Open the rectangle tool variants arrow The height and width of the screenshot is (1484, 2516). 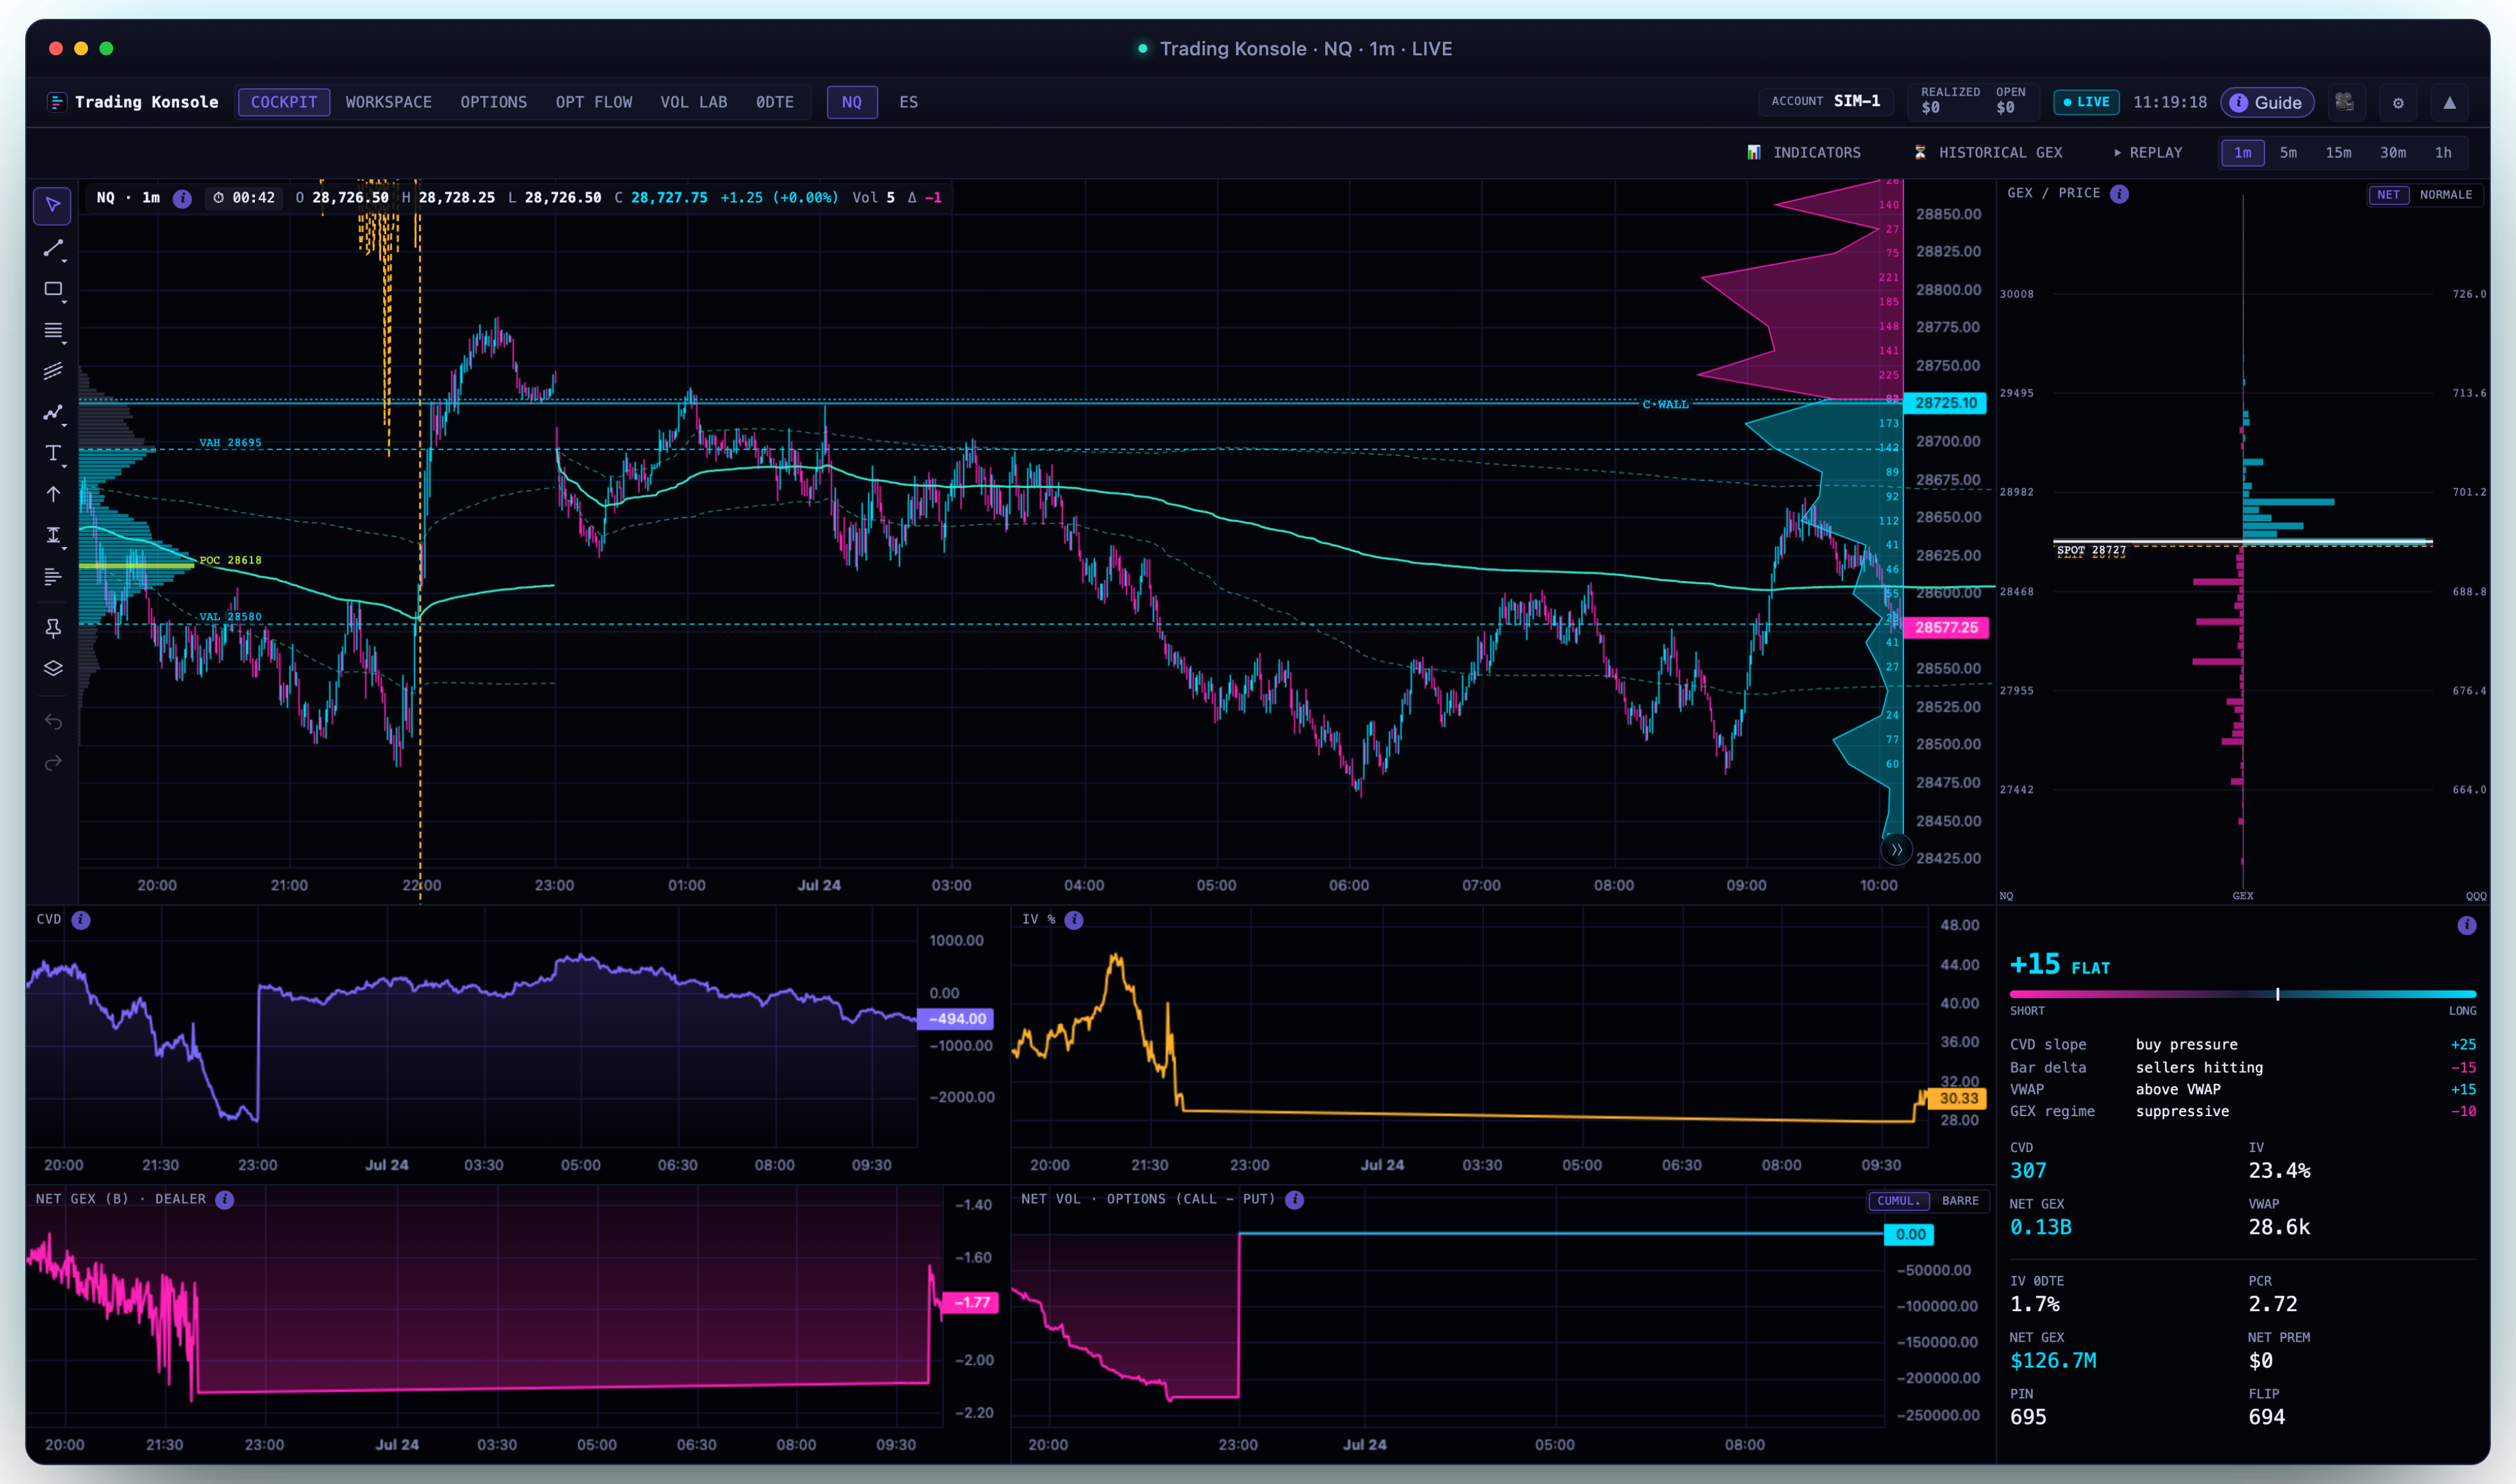click(65, 301)
